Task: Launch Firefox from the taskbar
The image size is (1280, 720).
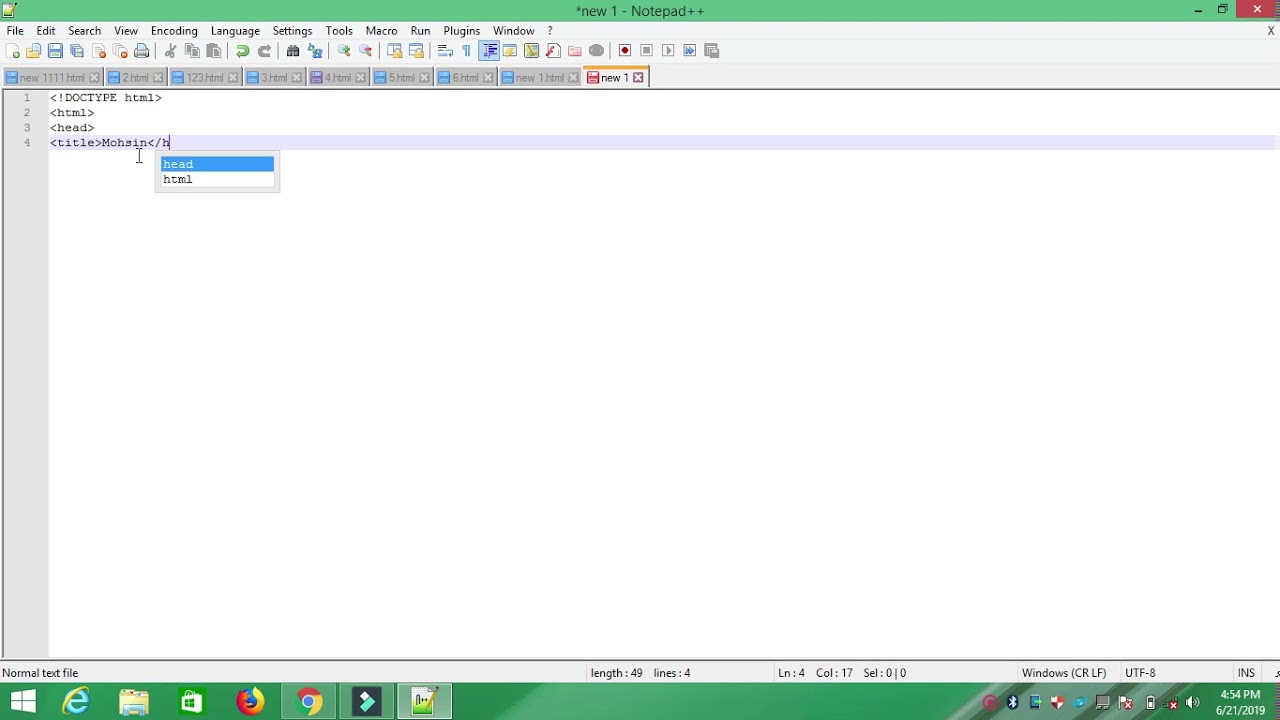Action: pyautogui.click(x=250, y=702)
